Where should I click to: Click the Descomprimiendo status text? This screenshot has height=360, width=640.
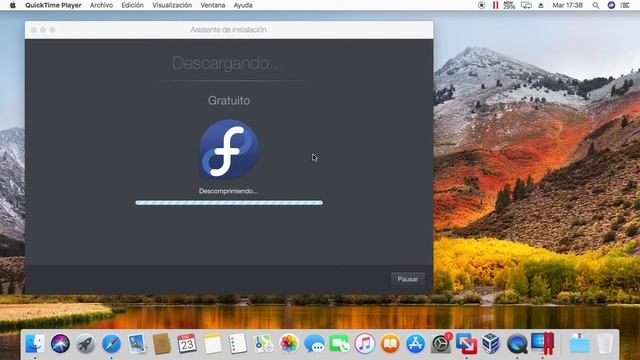coord(228,191)
